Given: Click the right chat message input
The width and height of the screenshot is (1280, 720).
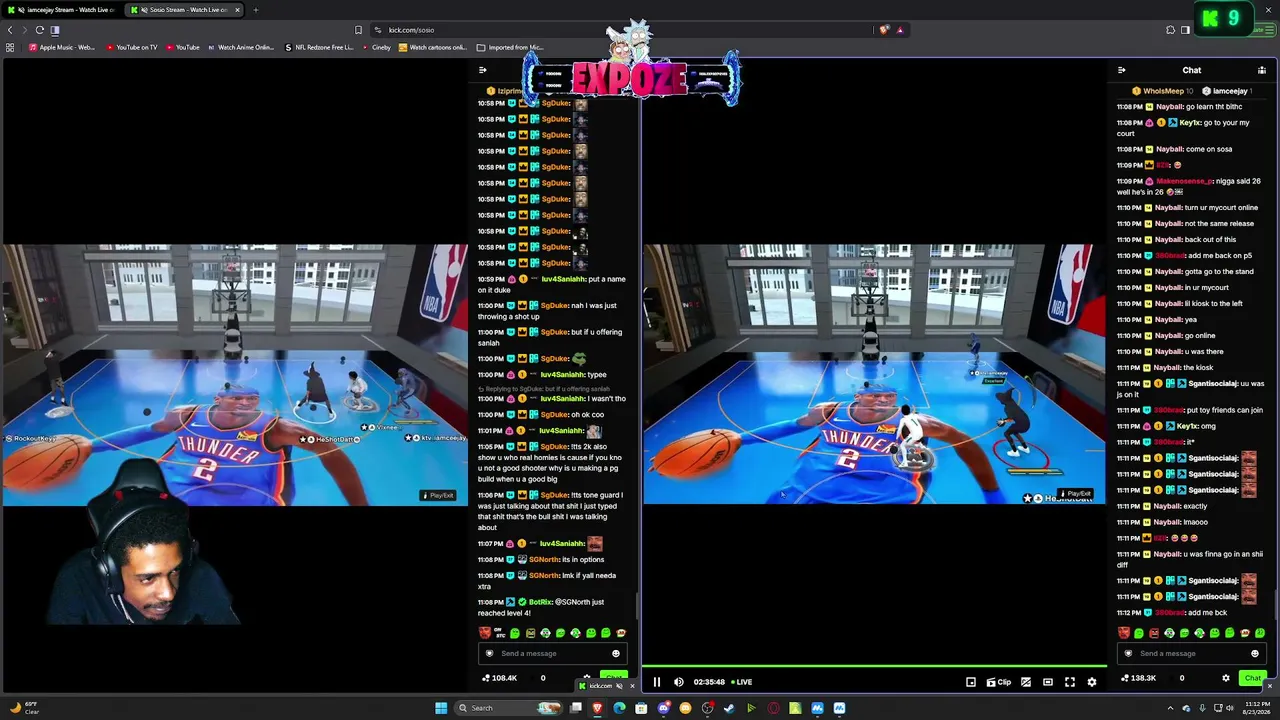Looking at the screenshot, I should tap(1191, 653).
